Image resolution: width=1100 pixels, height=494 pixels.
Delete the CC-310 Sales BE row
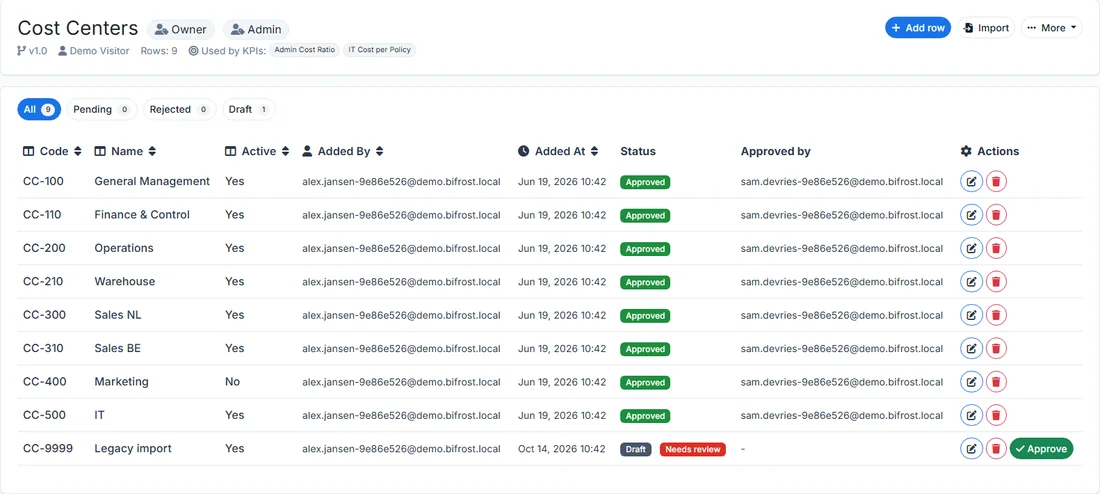coord(996,348)
